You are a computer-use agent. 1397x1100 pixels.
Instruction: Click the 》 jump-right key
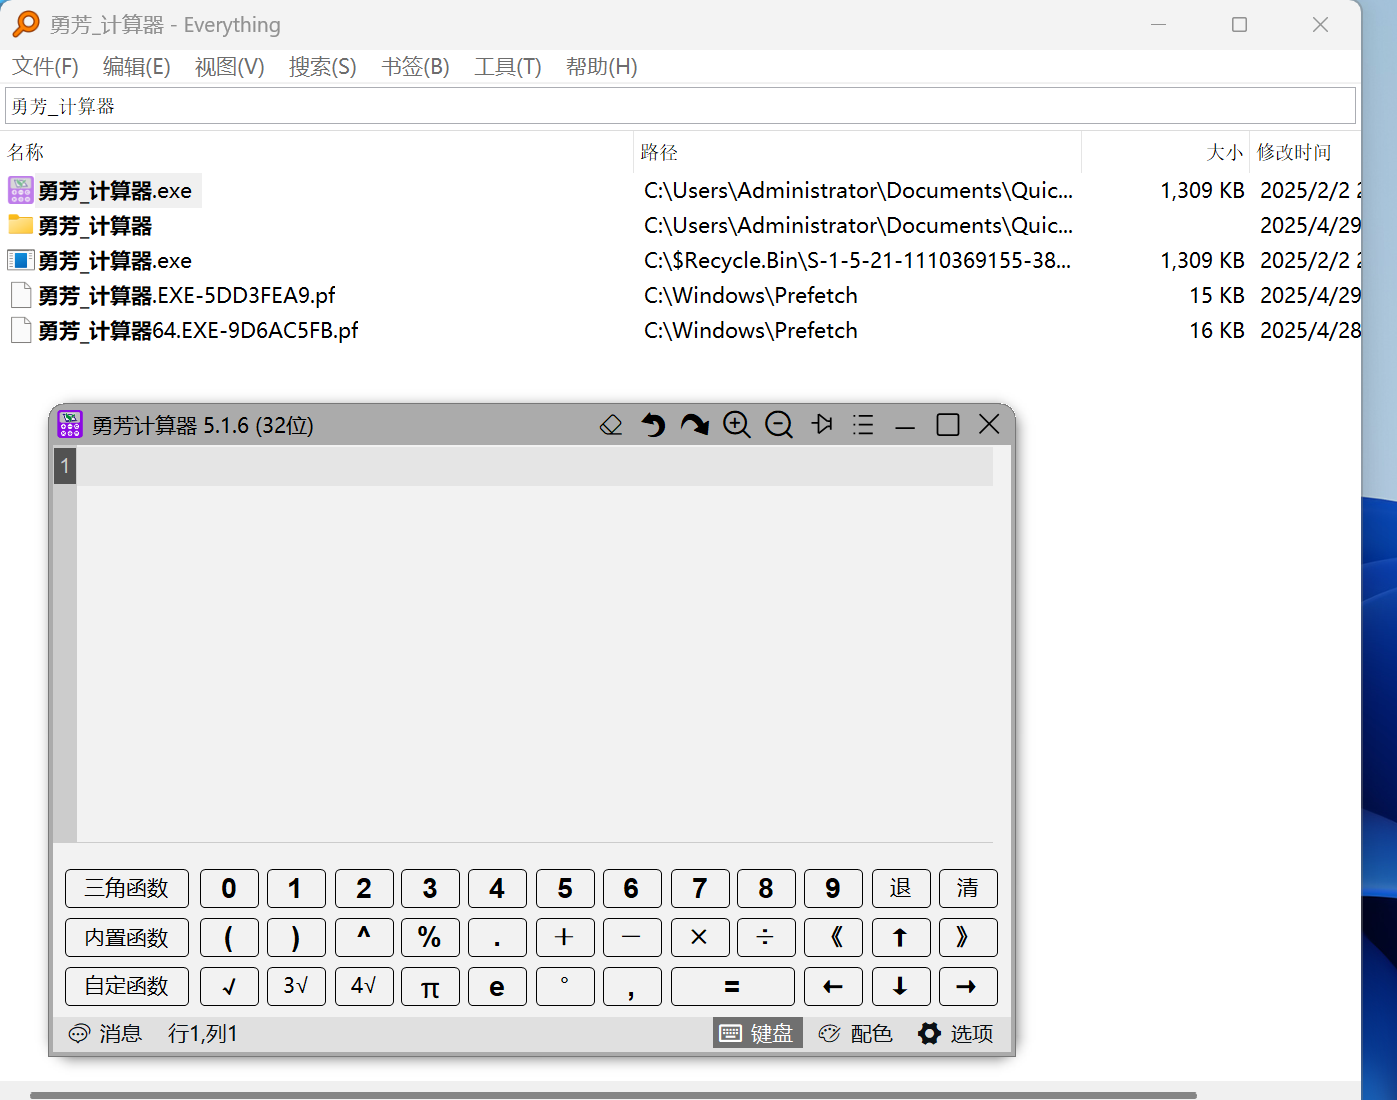[x=968, y=937]
